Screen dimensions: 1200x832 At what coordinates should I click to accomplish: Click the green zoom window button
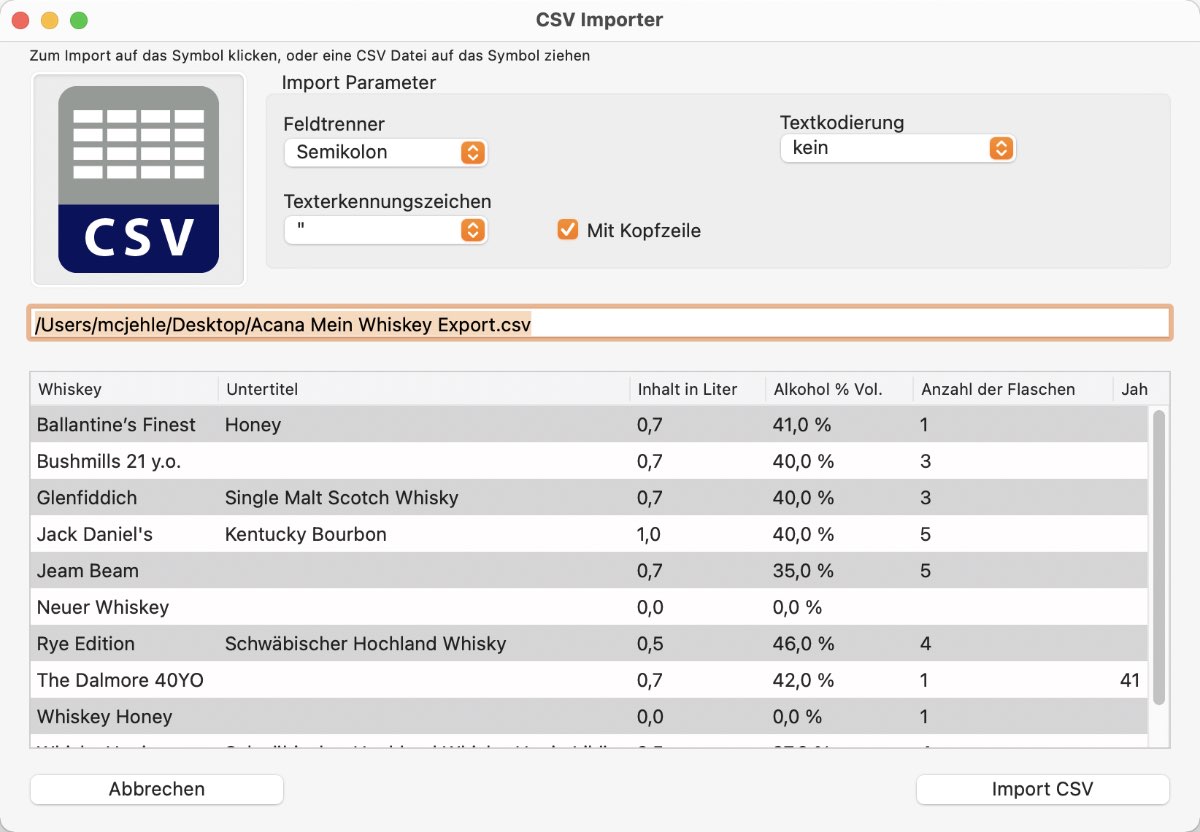tap(79, 20)
